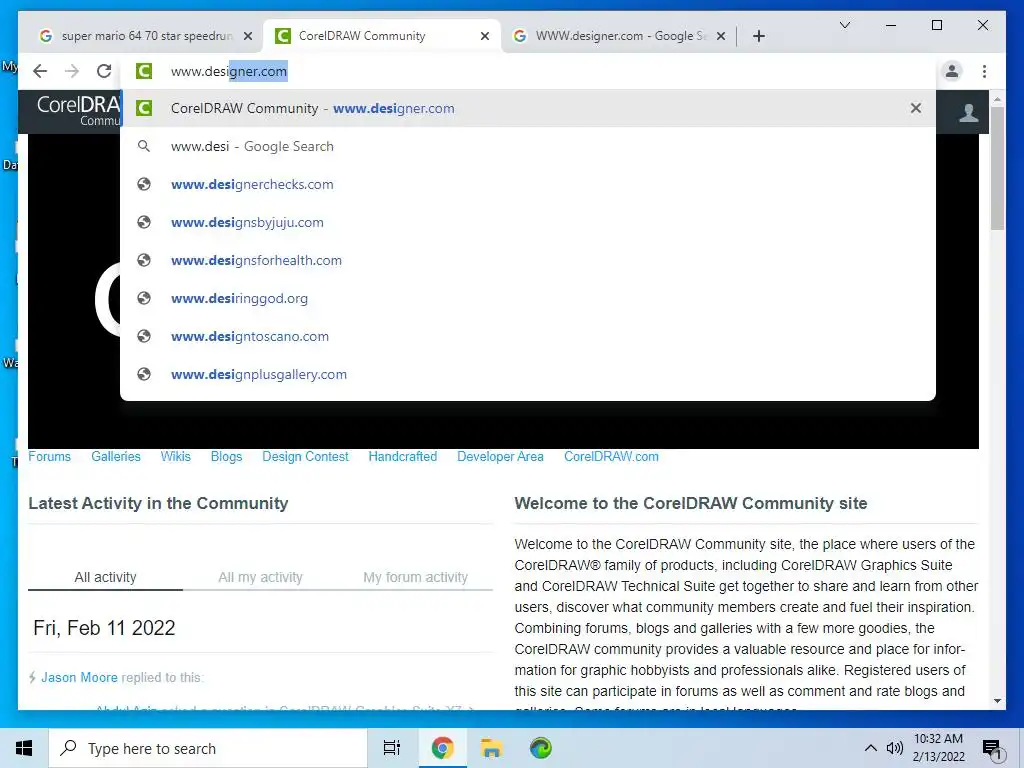Click 'Fri, Feb 11 2022' date heading
This screenshot has height=768, width=1024.
coord(104,628)
